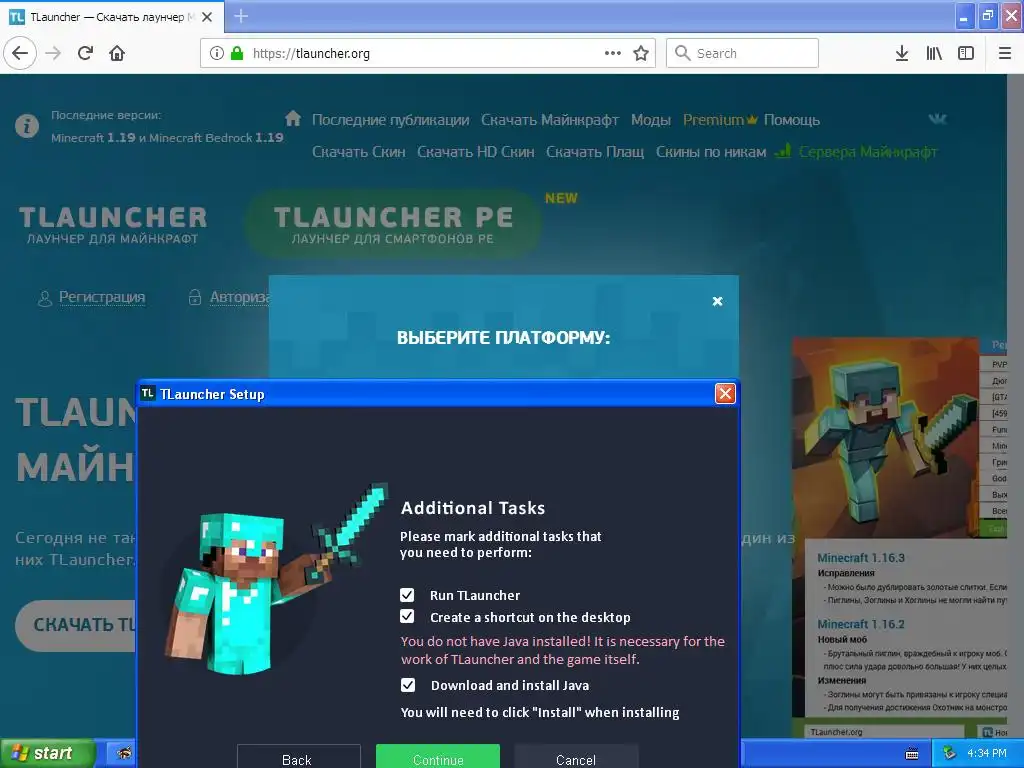Open the Помощь menu item

[x=792, y=120]
